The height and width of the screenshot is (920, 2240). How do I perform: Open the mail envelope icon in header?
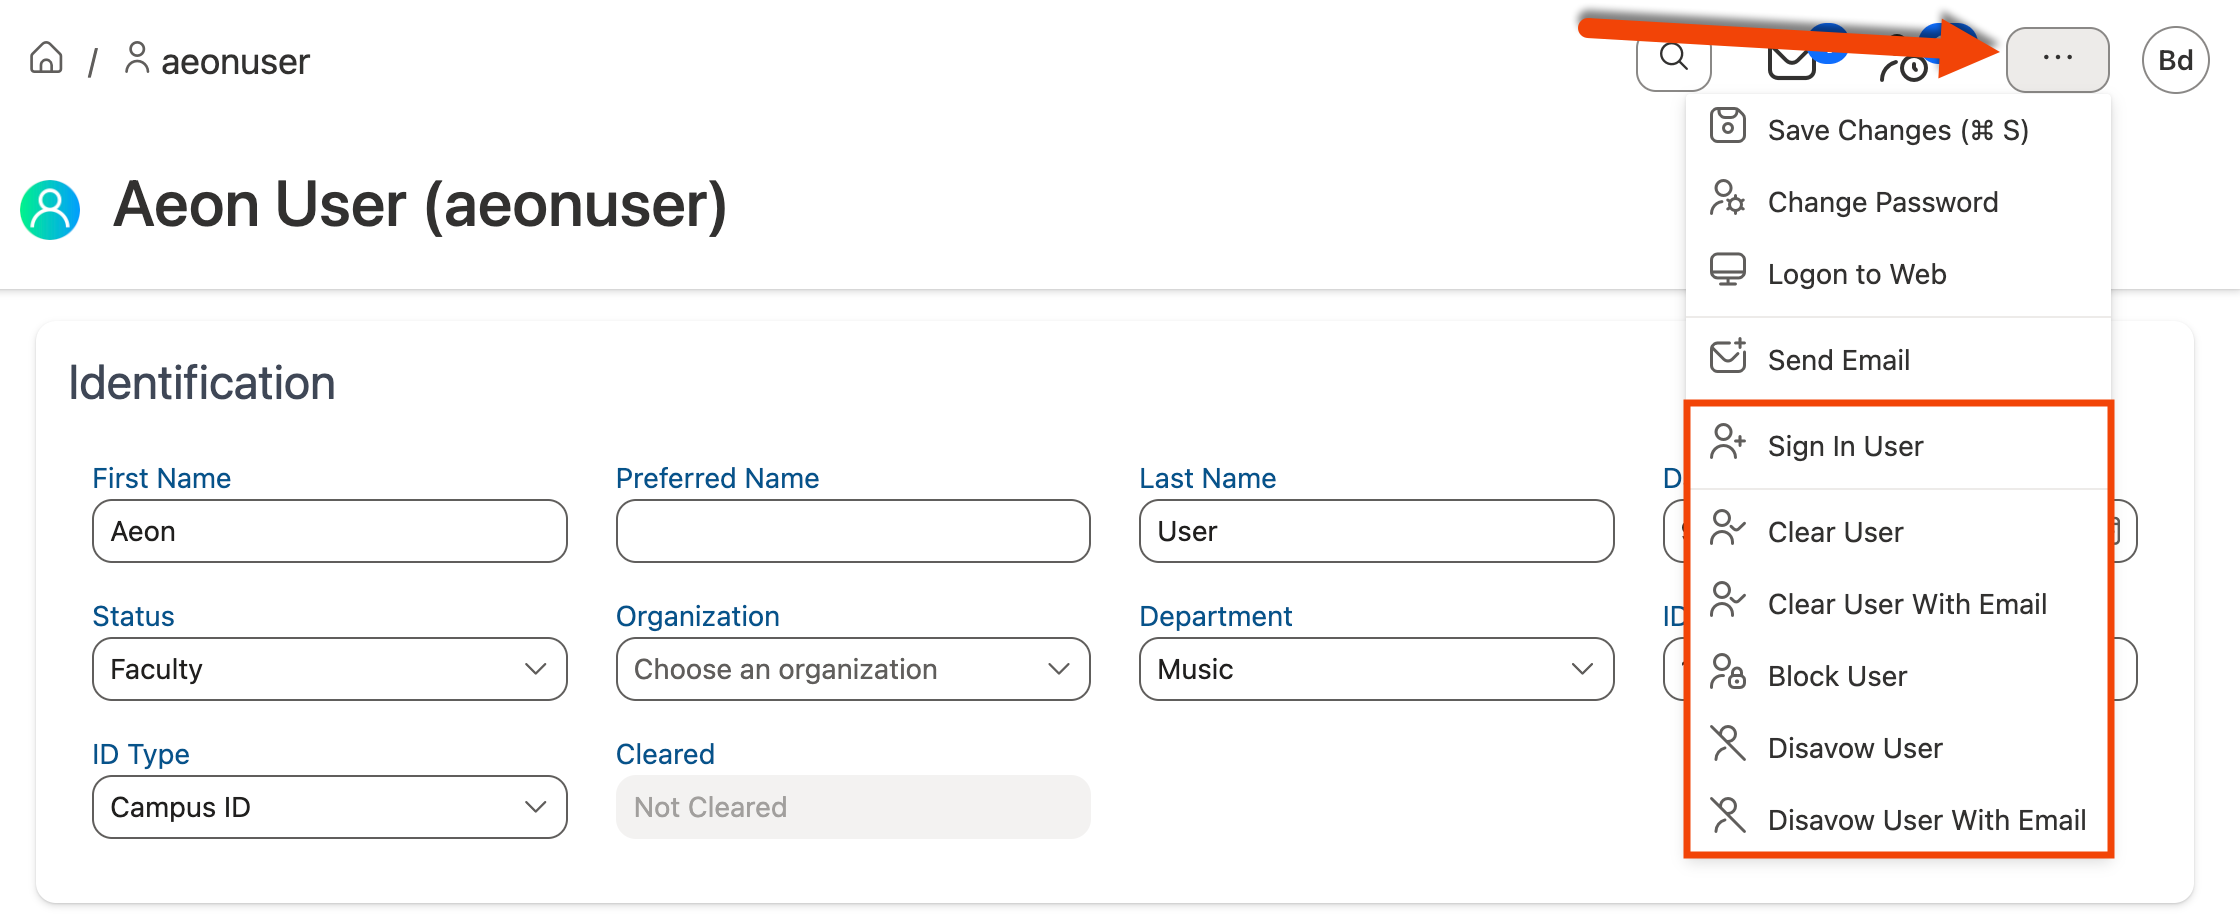click(1791, 62)
